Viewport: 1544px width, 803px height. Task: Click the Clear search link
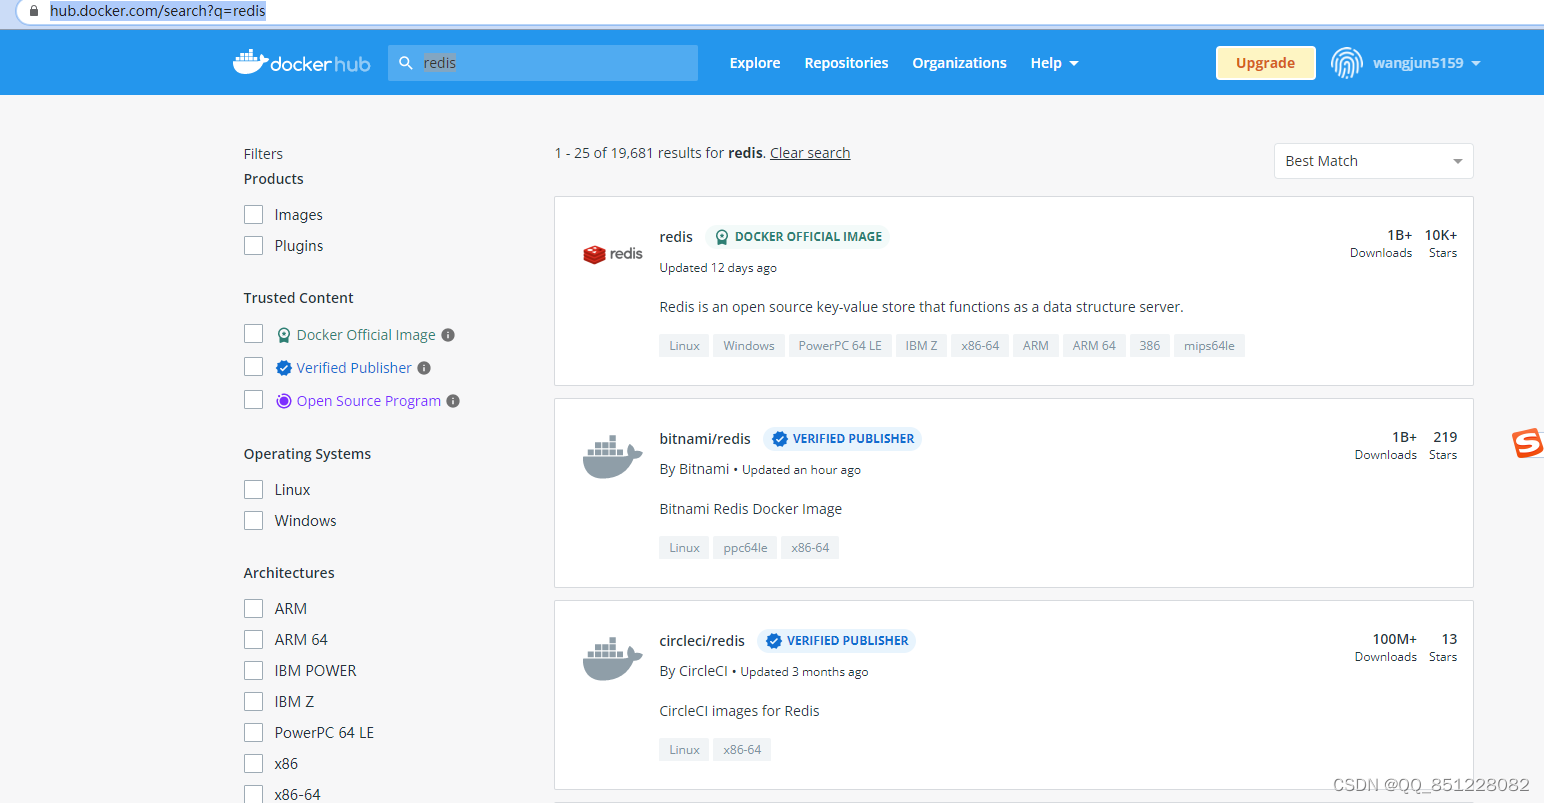(x=810, y=153)
